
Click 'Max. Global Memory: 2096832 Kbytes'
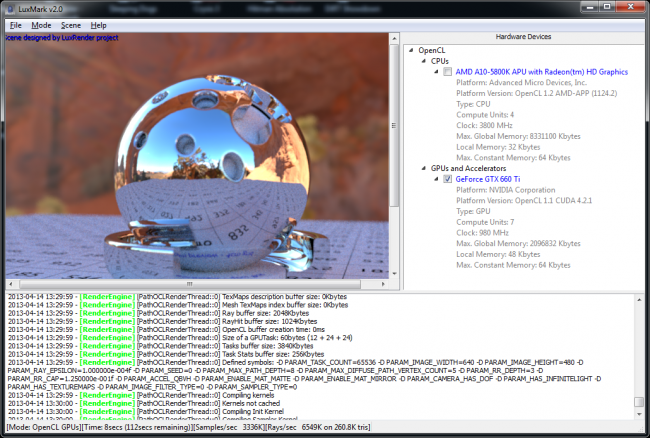point(518,244)
